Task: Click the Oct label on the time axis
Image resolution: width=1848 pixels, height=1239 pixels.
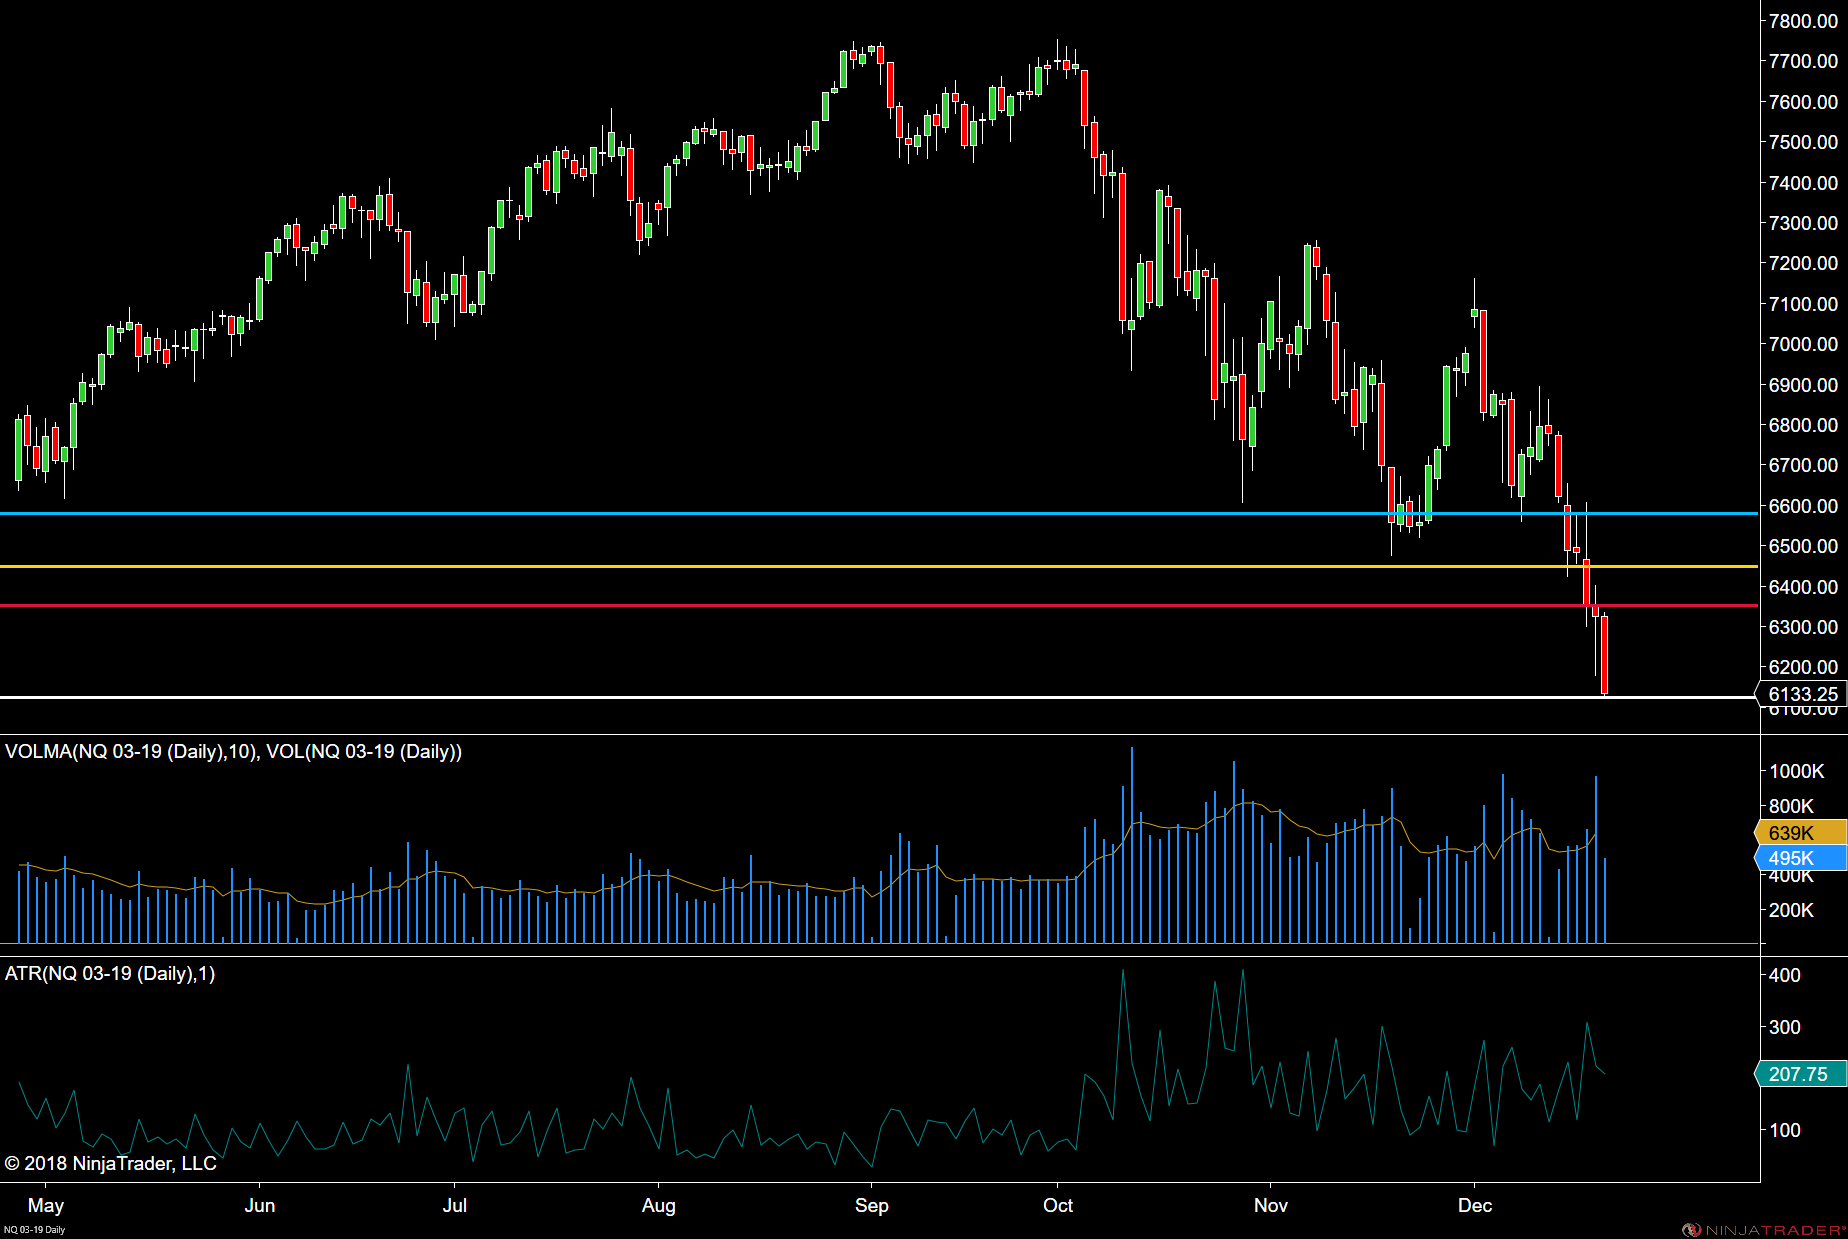Action: tap(1058, 1205)
